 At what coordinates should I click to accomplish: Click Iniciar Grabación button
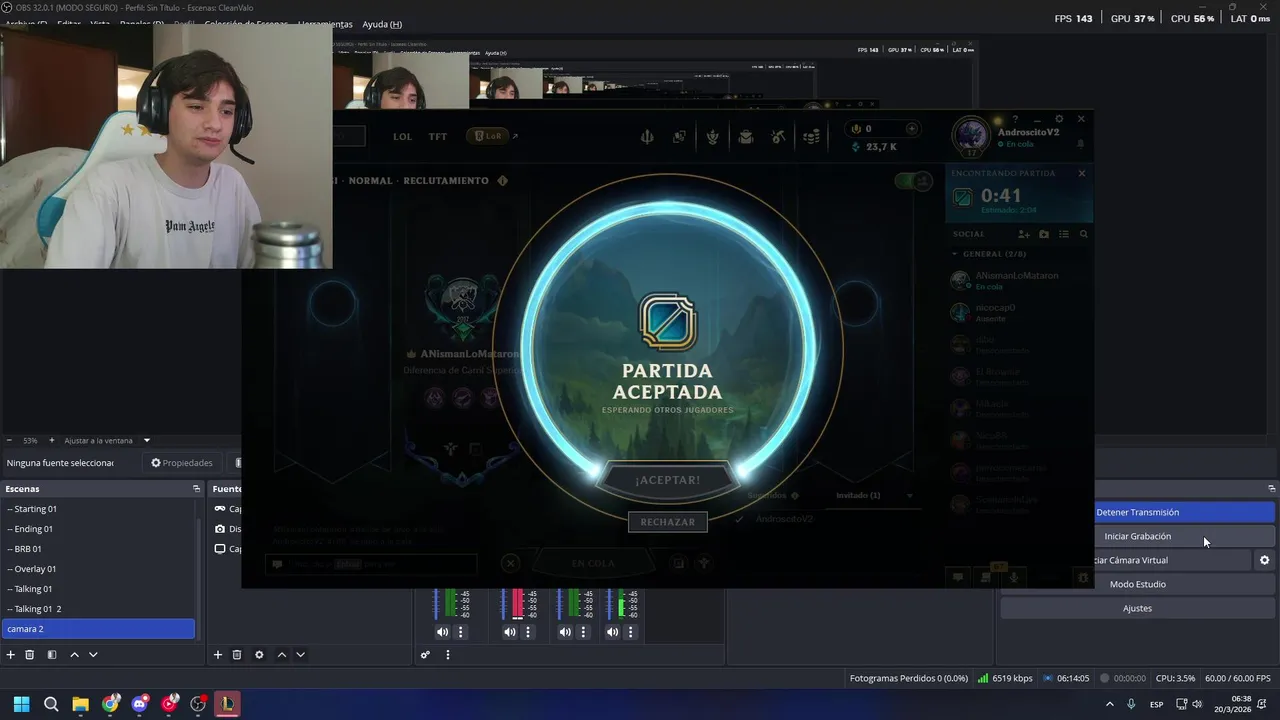pyautogui.click(x=1185, y=536)
